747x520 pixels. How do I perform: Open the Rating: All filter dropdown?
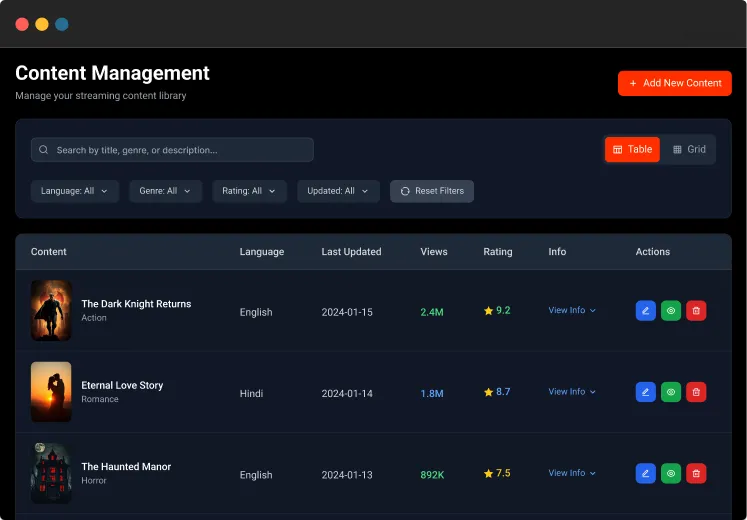click(x=249, y=191)
